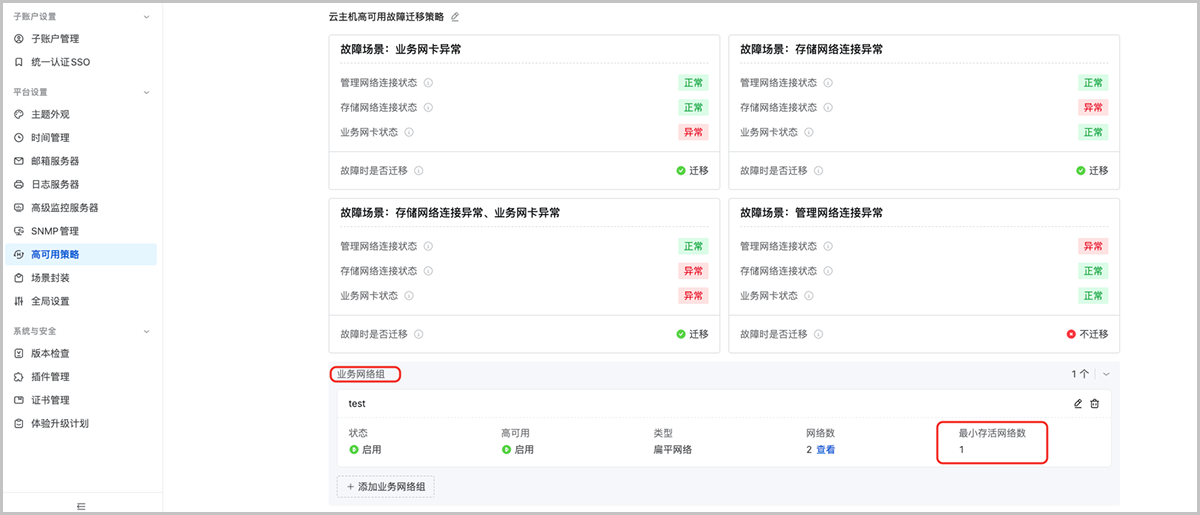Click 异常 badge for 管理网络连接状态 in 管理网络连接异常 card
Screen dimensions: 1200x515
(1093, 246)
